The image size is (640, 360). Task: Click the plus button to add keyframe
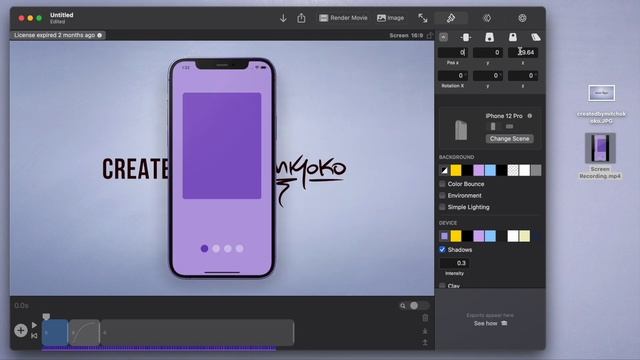click(21, 331)
